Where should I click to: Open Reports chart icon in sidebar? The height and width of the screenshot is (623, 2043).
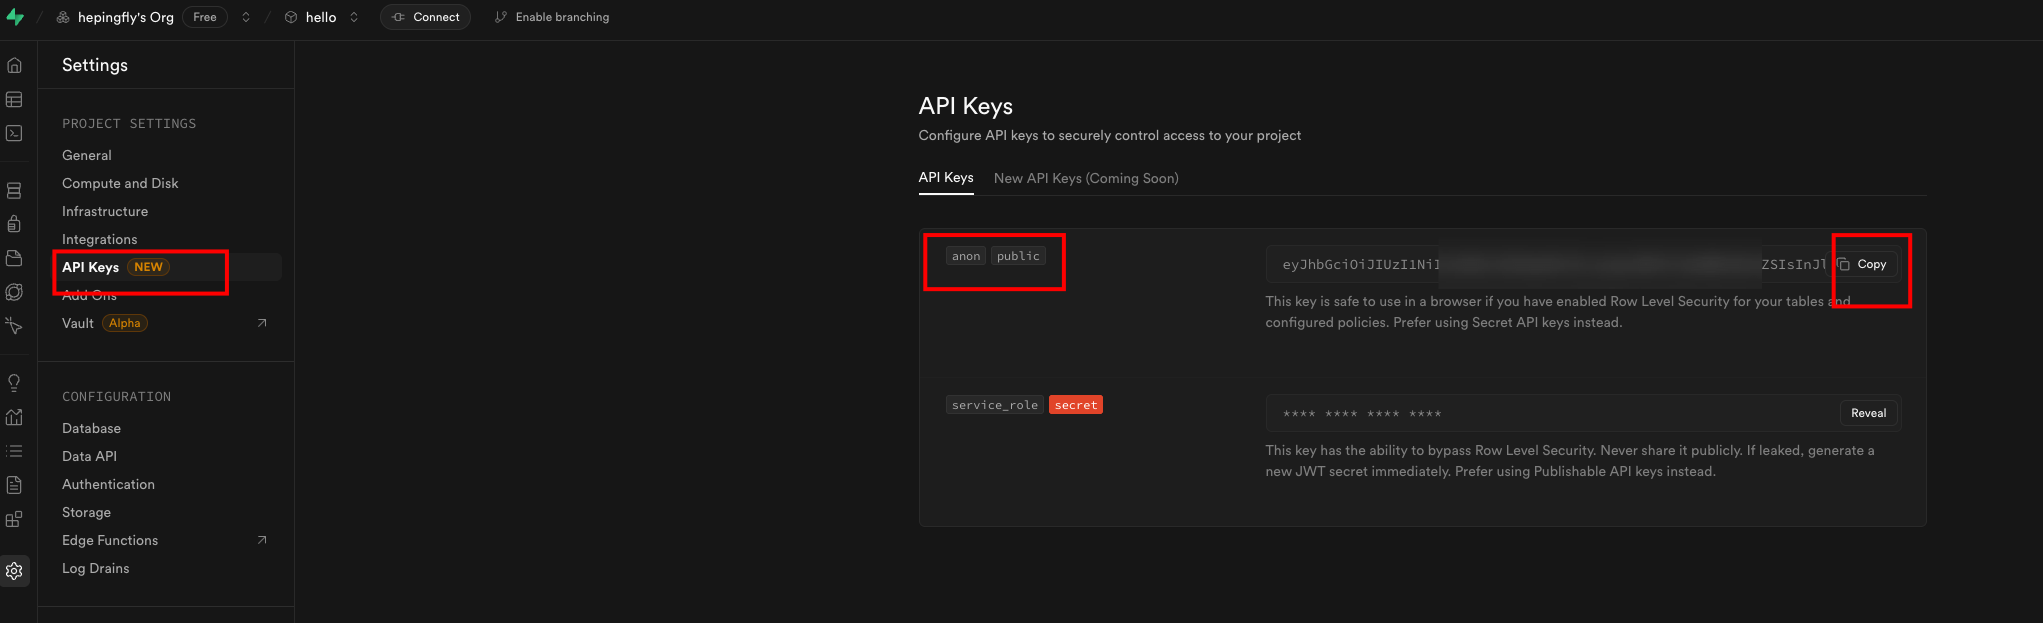point(14,417)
